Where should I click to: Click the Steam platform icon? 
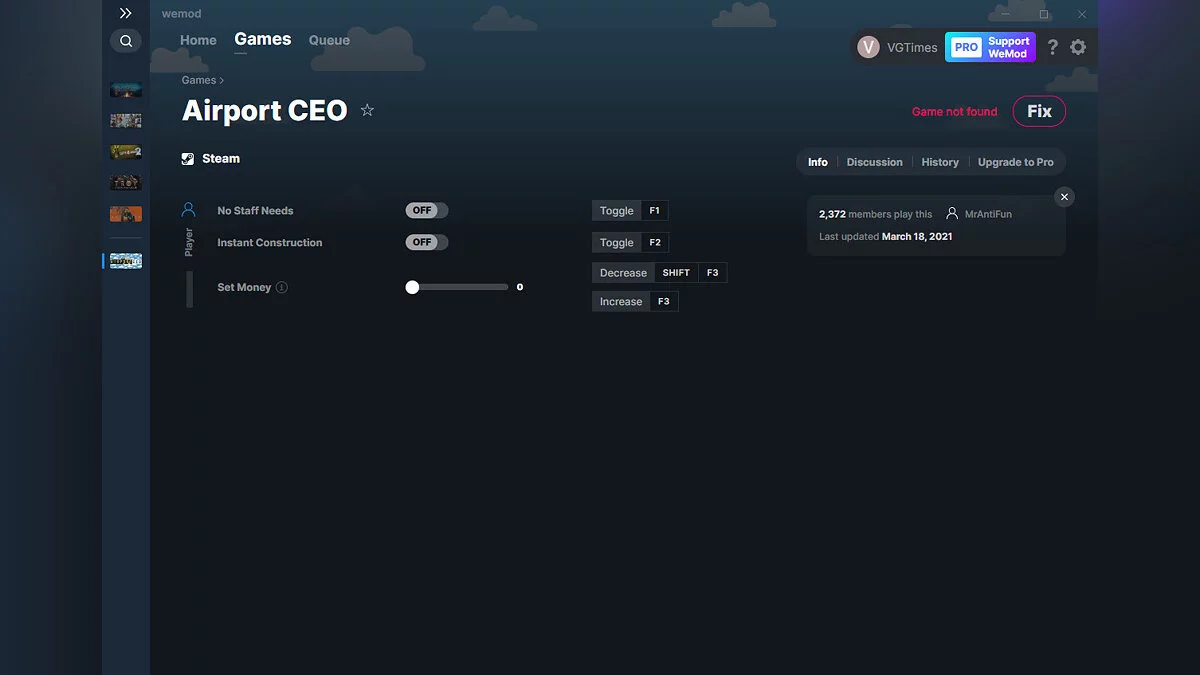(188, 159)
